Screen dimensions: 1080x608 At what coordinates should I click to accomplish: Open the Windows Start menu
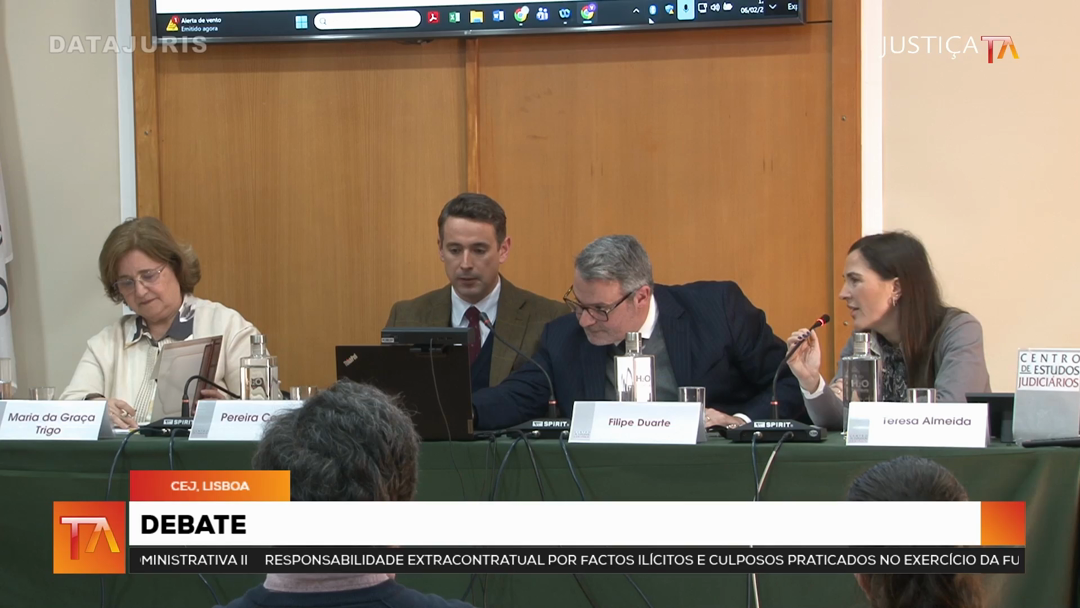tap(301, 20)
